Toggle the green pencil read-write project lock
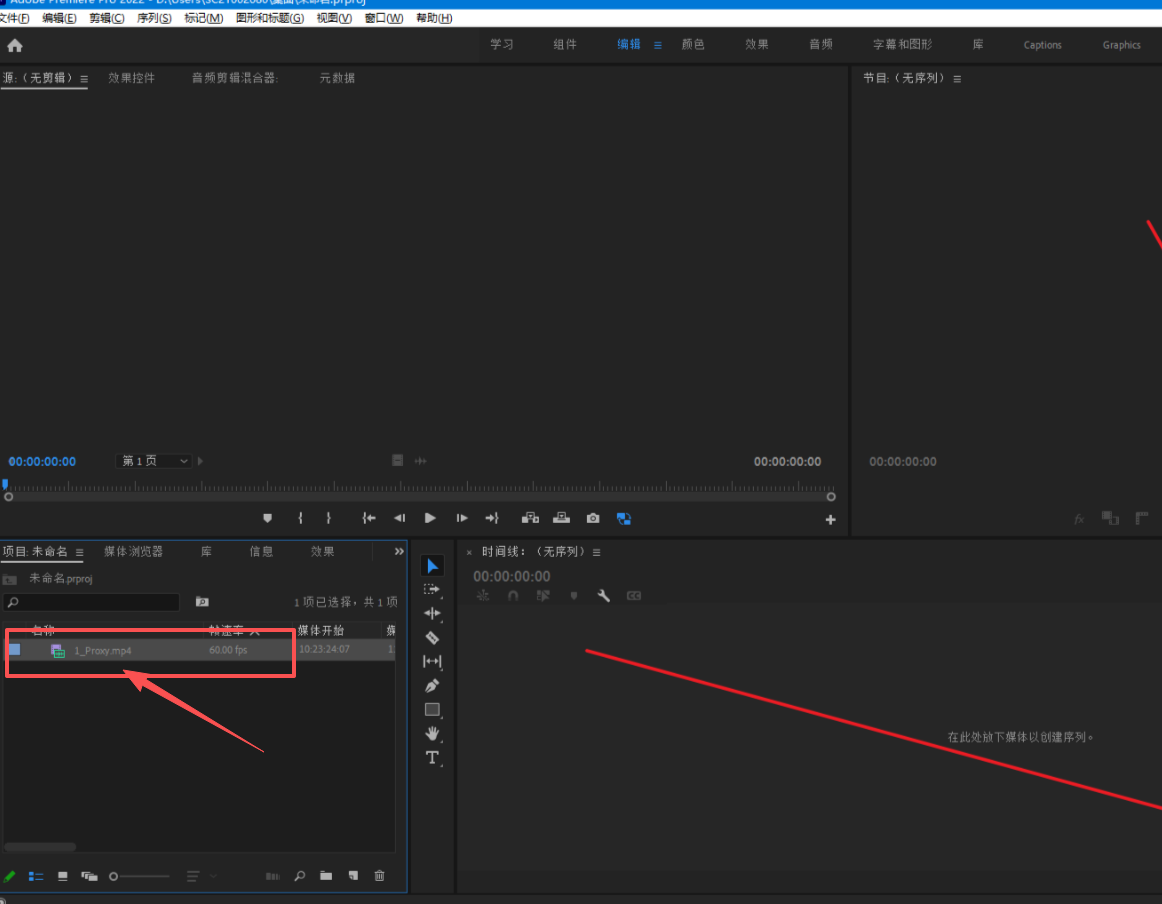The image size is (1162, 904). pos(10,876)
